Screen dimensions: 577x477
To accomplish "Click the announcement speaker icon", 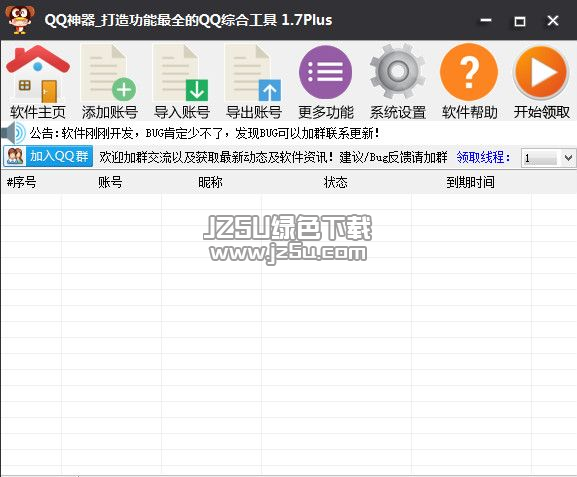I will pos(14,133).
